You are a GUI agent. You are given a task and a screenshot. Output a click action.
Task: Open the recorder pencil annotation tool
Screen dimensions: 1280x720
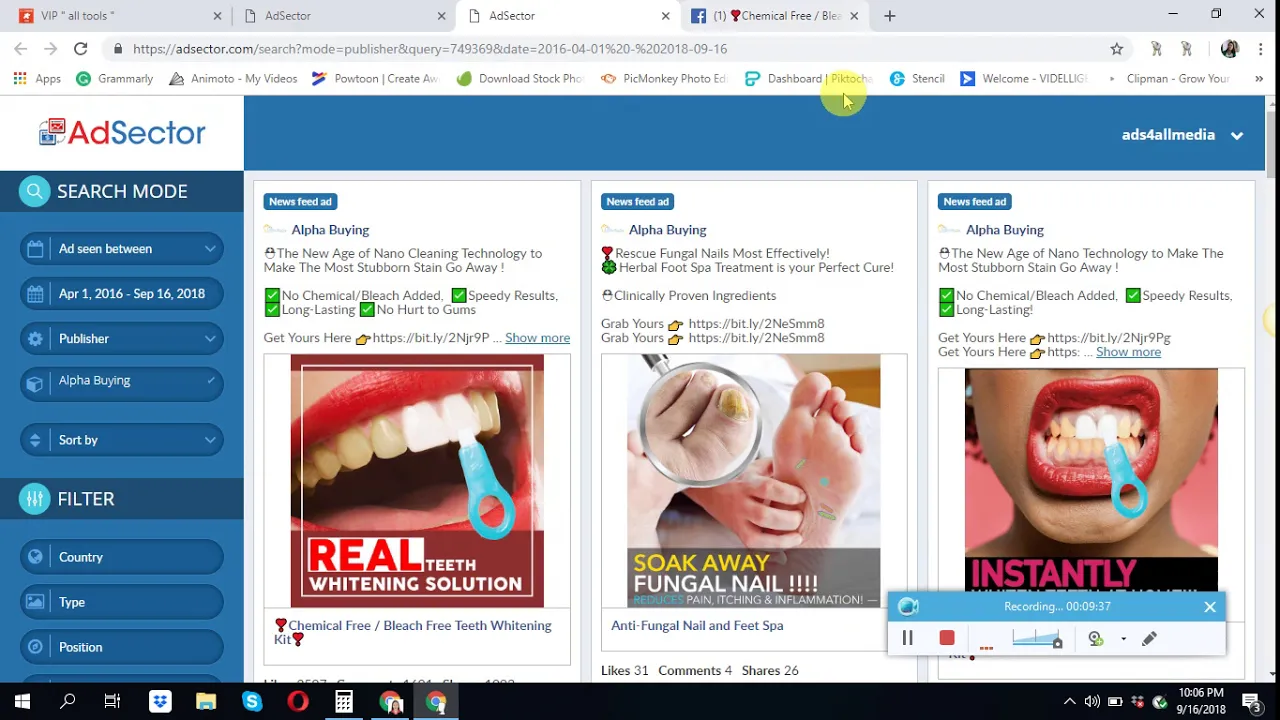click(1149, 638)
